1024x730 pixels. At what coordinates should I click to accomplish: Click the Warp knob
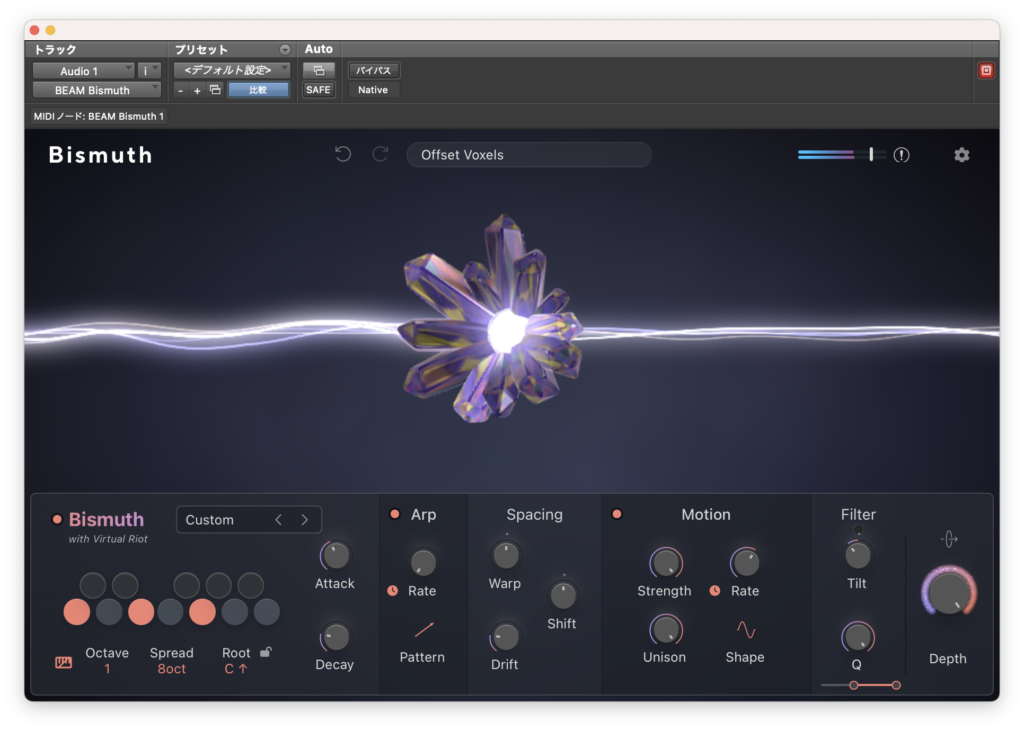click(x=505, y=556)
